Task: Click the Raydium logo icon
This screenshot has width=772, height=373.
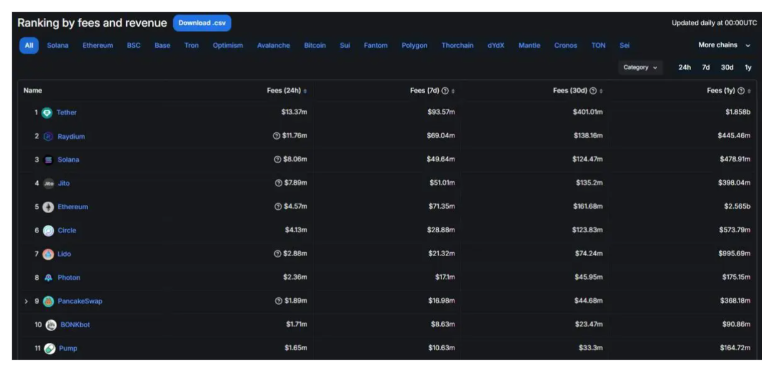Action: [x=48, y=136]
